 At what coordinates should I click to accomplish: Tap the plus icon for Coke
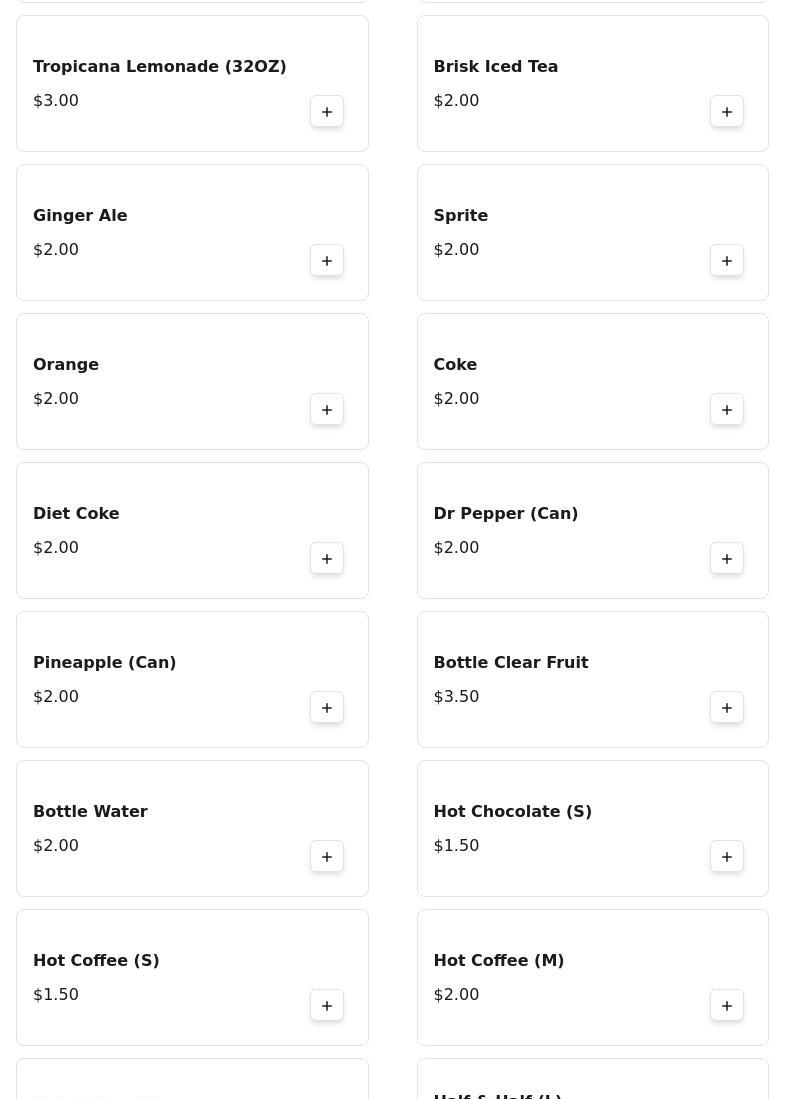(727, 410)
